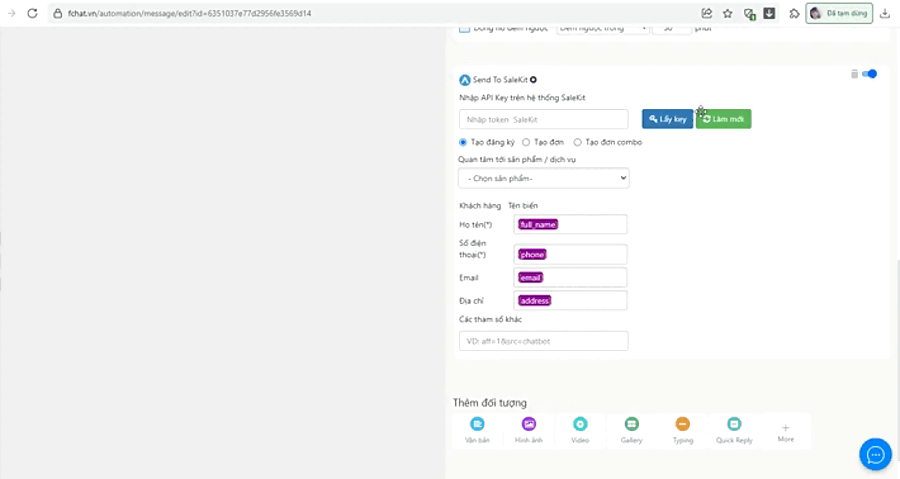This screenshot has height=479, width=900.
Task: Bookmark this page with star icon
Action: point(727,13)
